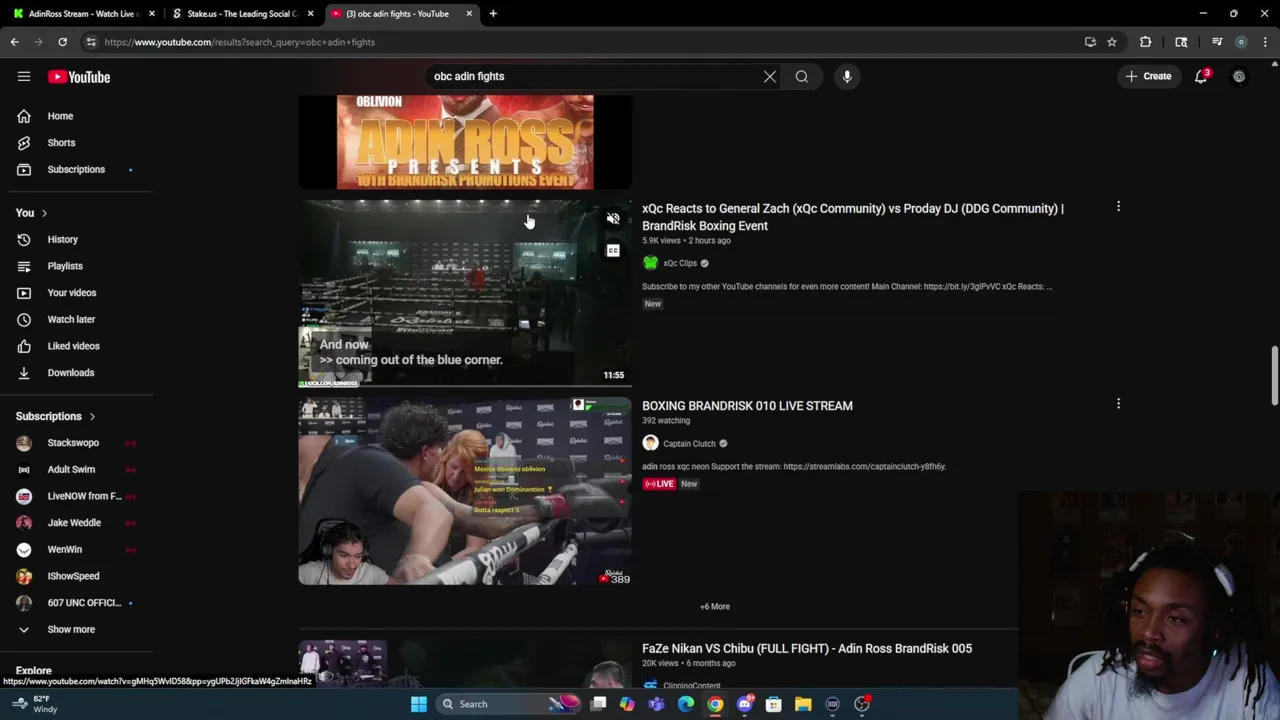Open Subscriptions in the sidebar
This screenshot has width=1280, height=720.
pyautogui.click(x=77, y=169)
